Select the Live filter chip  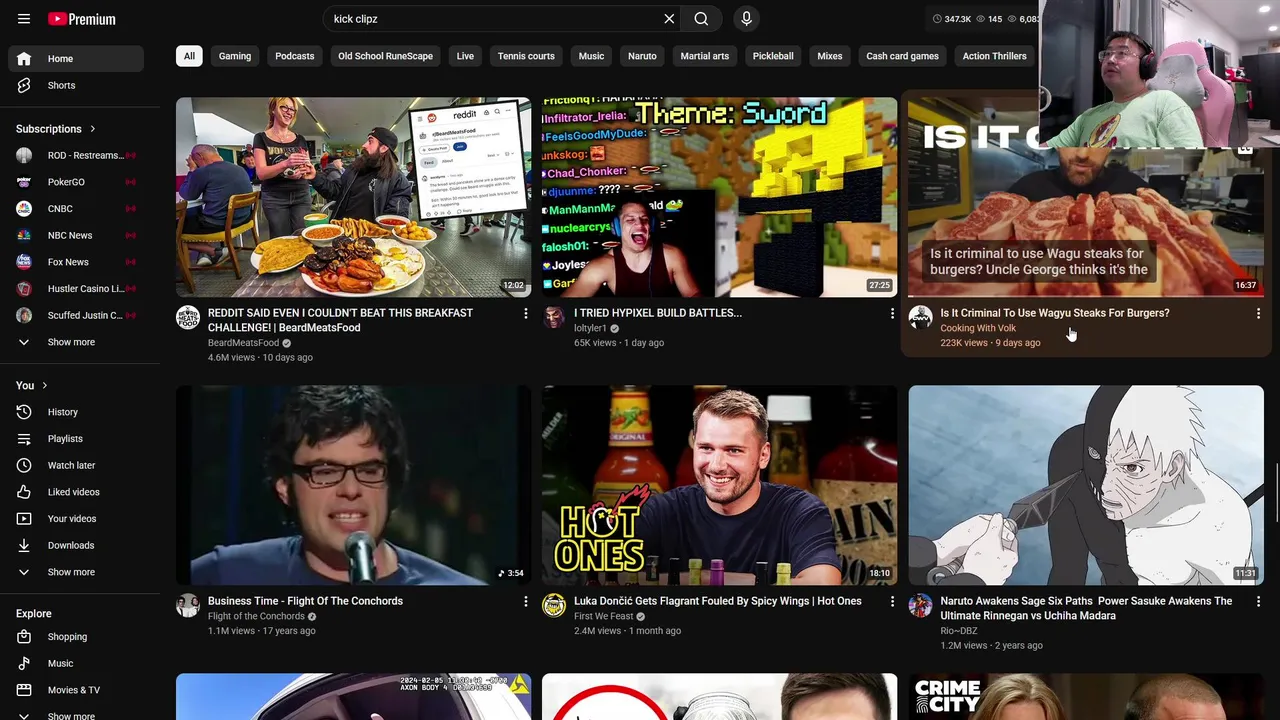(x=465, y=56)
